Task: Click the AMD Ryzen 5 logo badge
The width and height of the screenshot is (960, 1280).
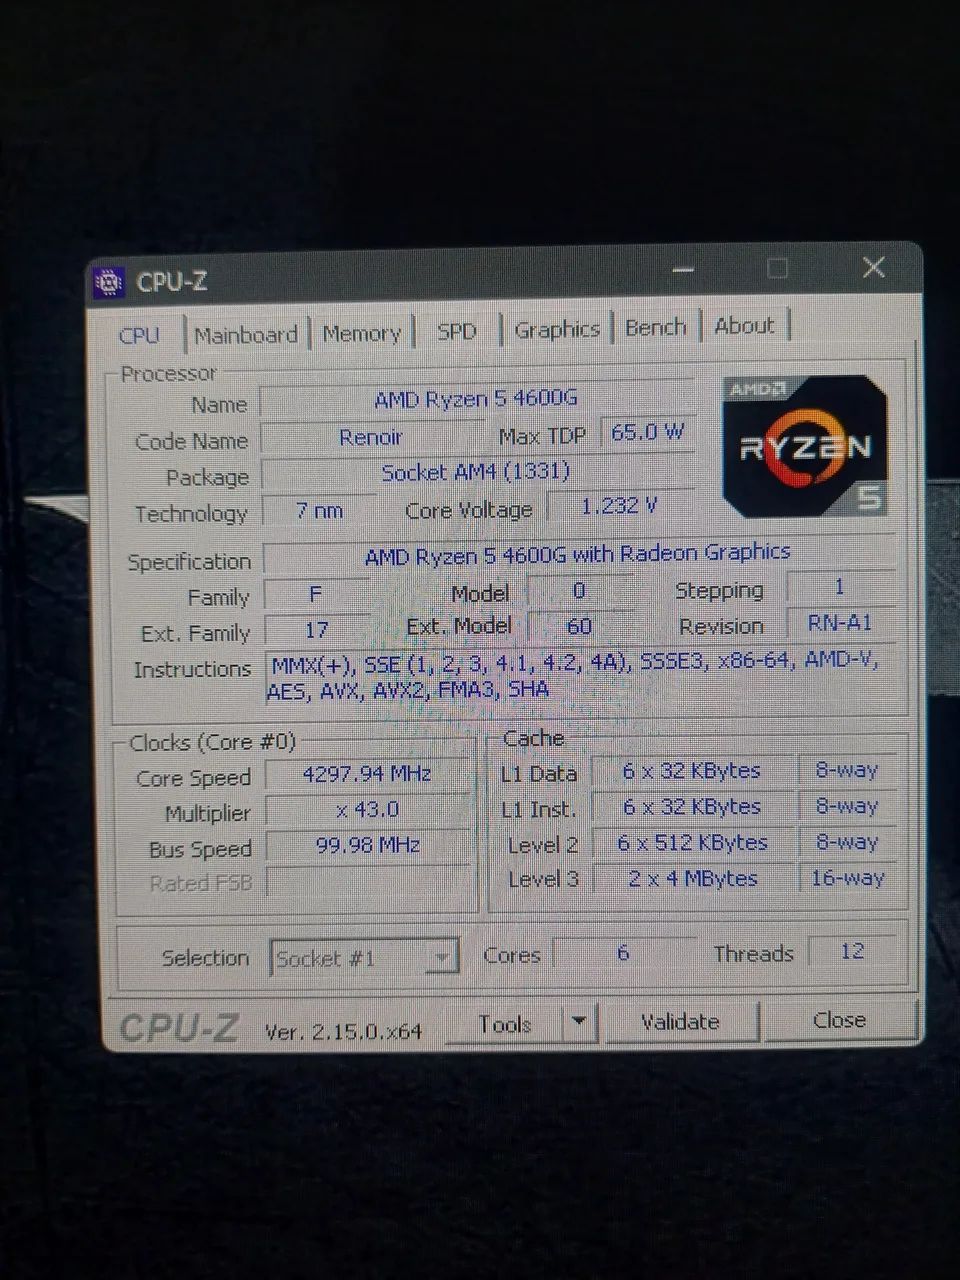Action: coord(805,446)
